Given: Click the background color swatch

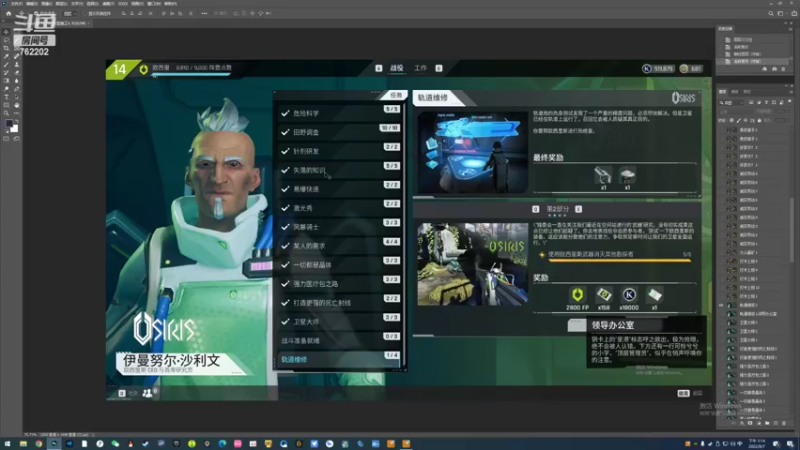Looking at the screenshot, I should pos(14,129).
